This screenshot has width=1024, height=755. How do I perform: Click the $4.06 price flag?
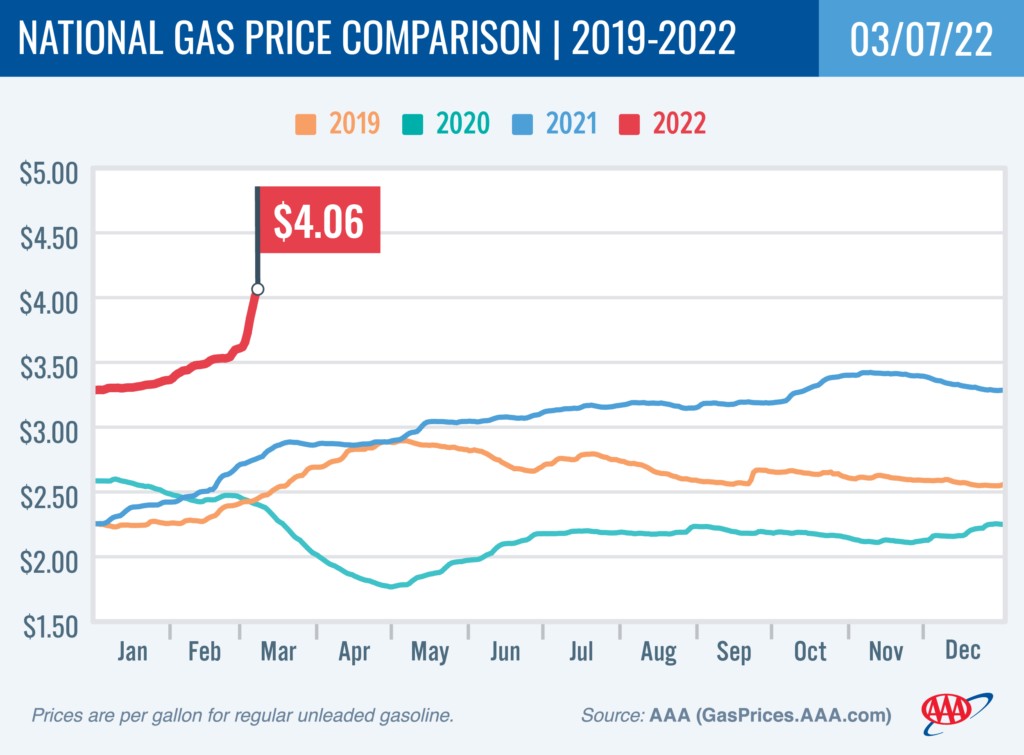320,221
